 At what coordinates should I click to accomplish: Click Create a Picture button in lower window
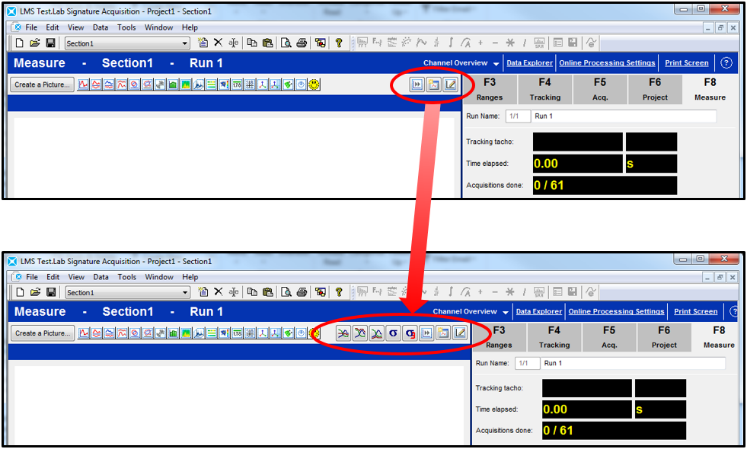tap(42, 333)
